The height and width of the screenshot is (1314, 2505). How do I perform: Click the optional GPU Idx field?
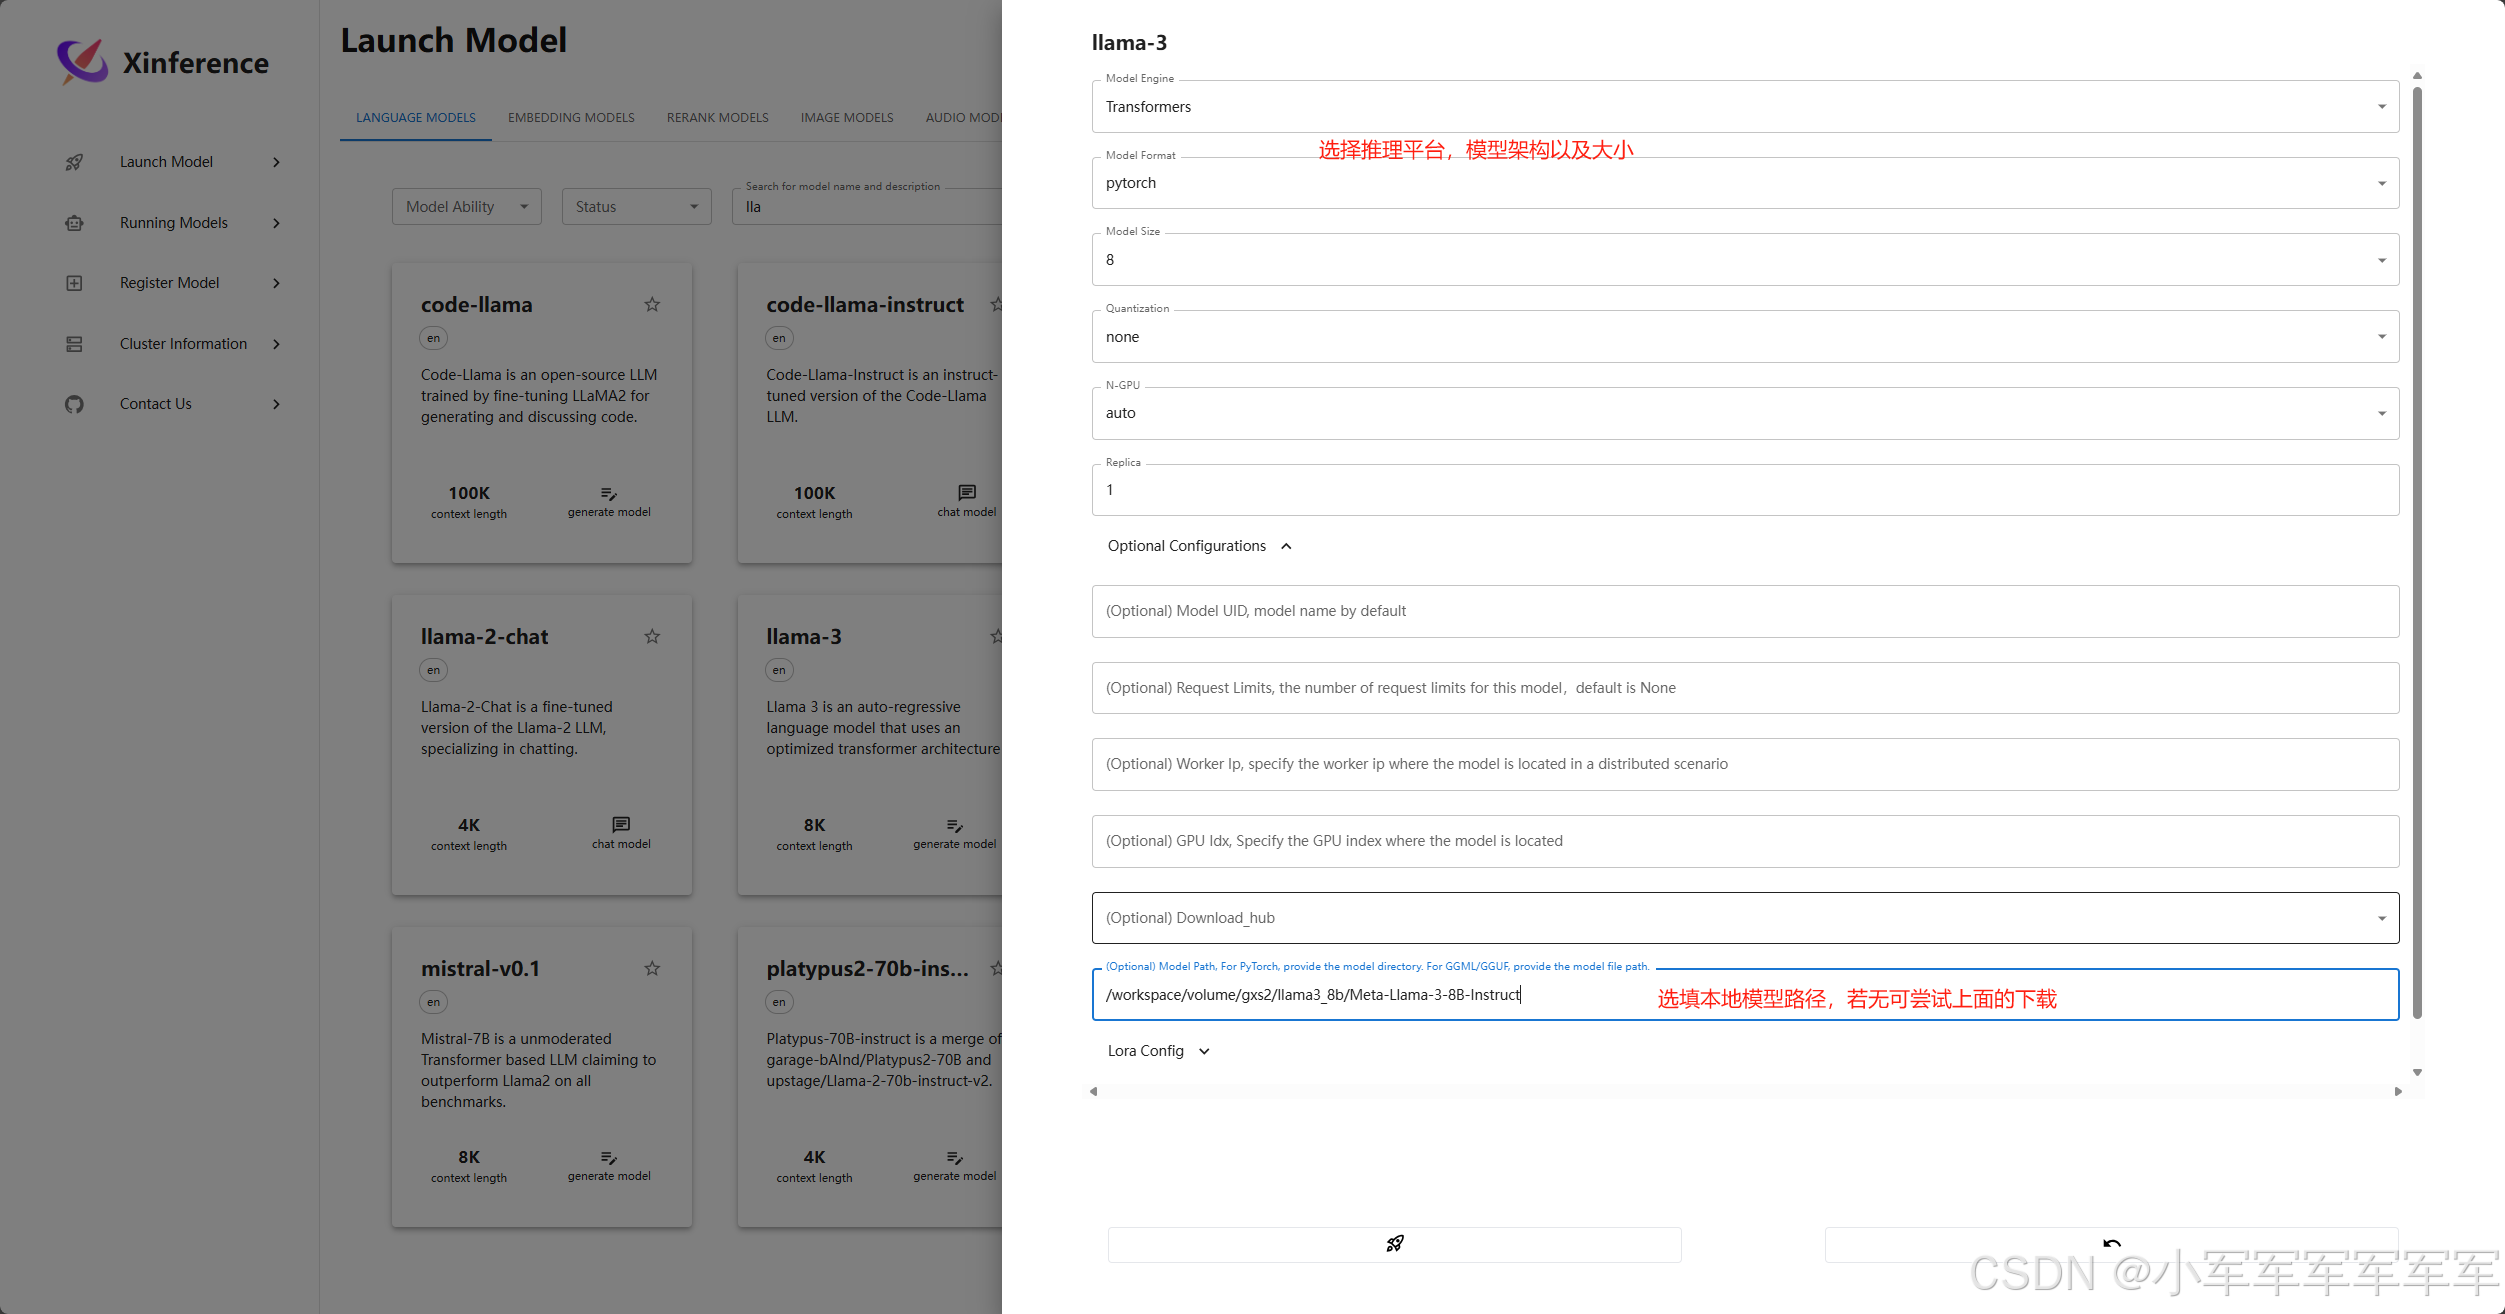1745,841
